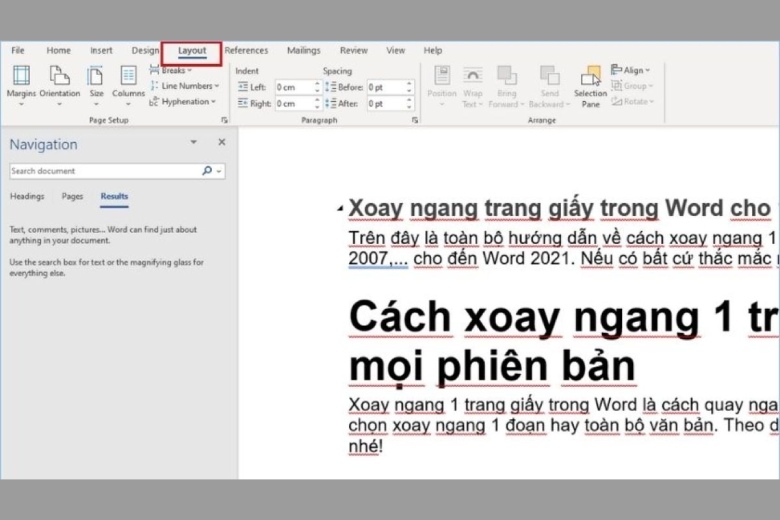Screen dimensions: 780x520
Task: Adjust Indent Right with spinner arrows
Action: click(x=317, y=104)
